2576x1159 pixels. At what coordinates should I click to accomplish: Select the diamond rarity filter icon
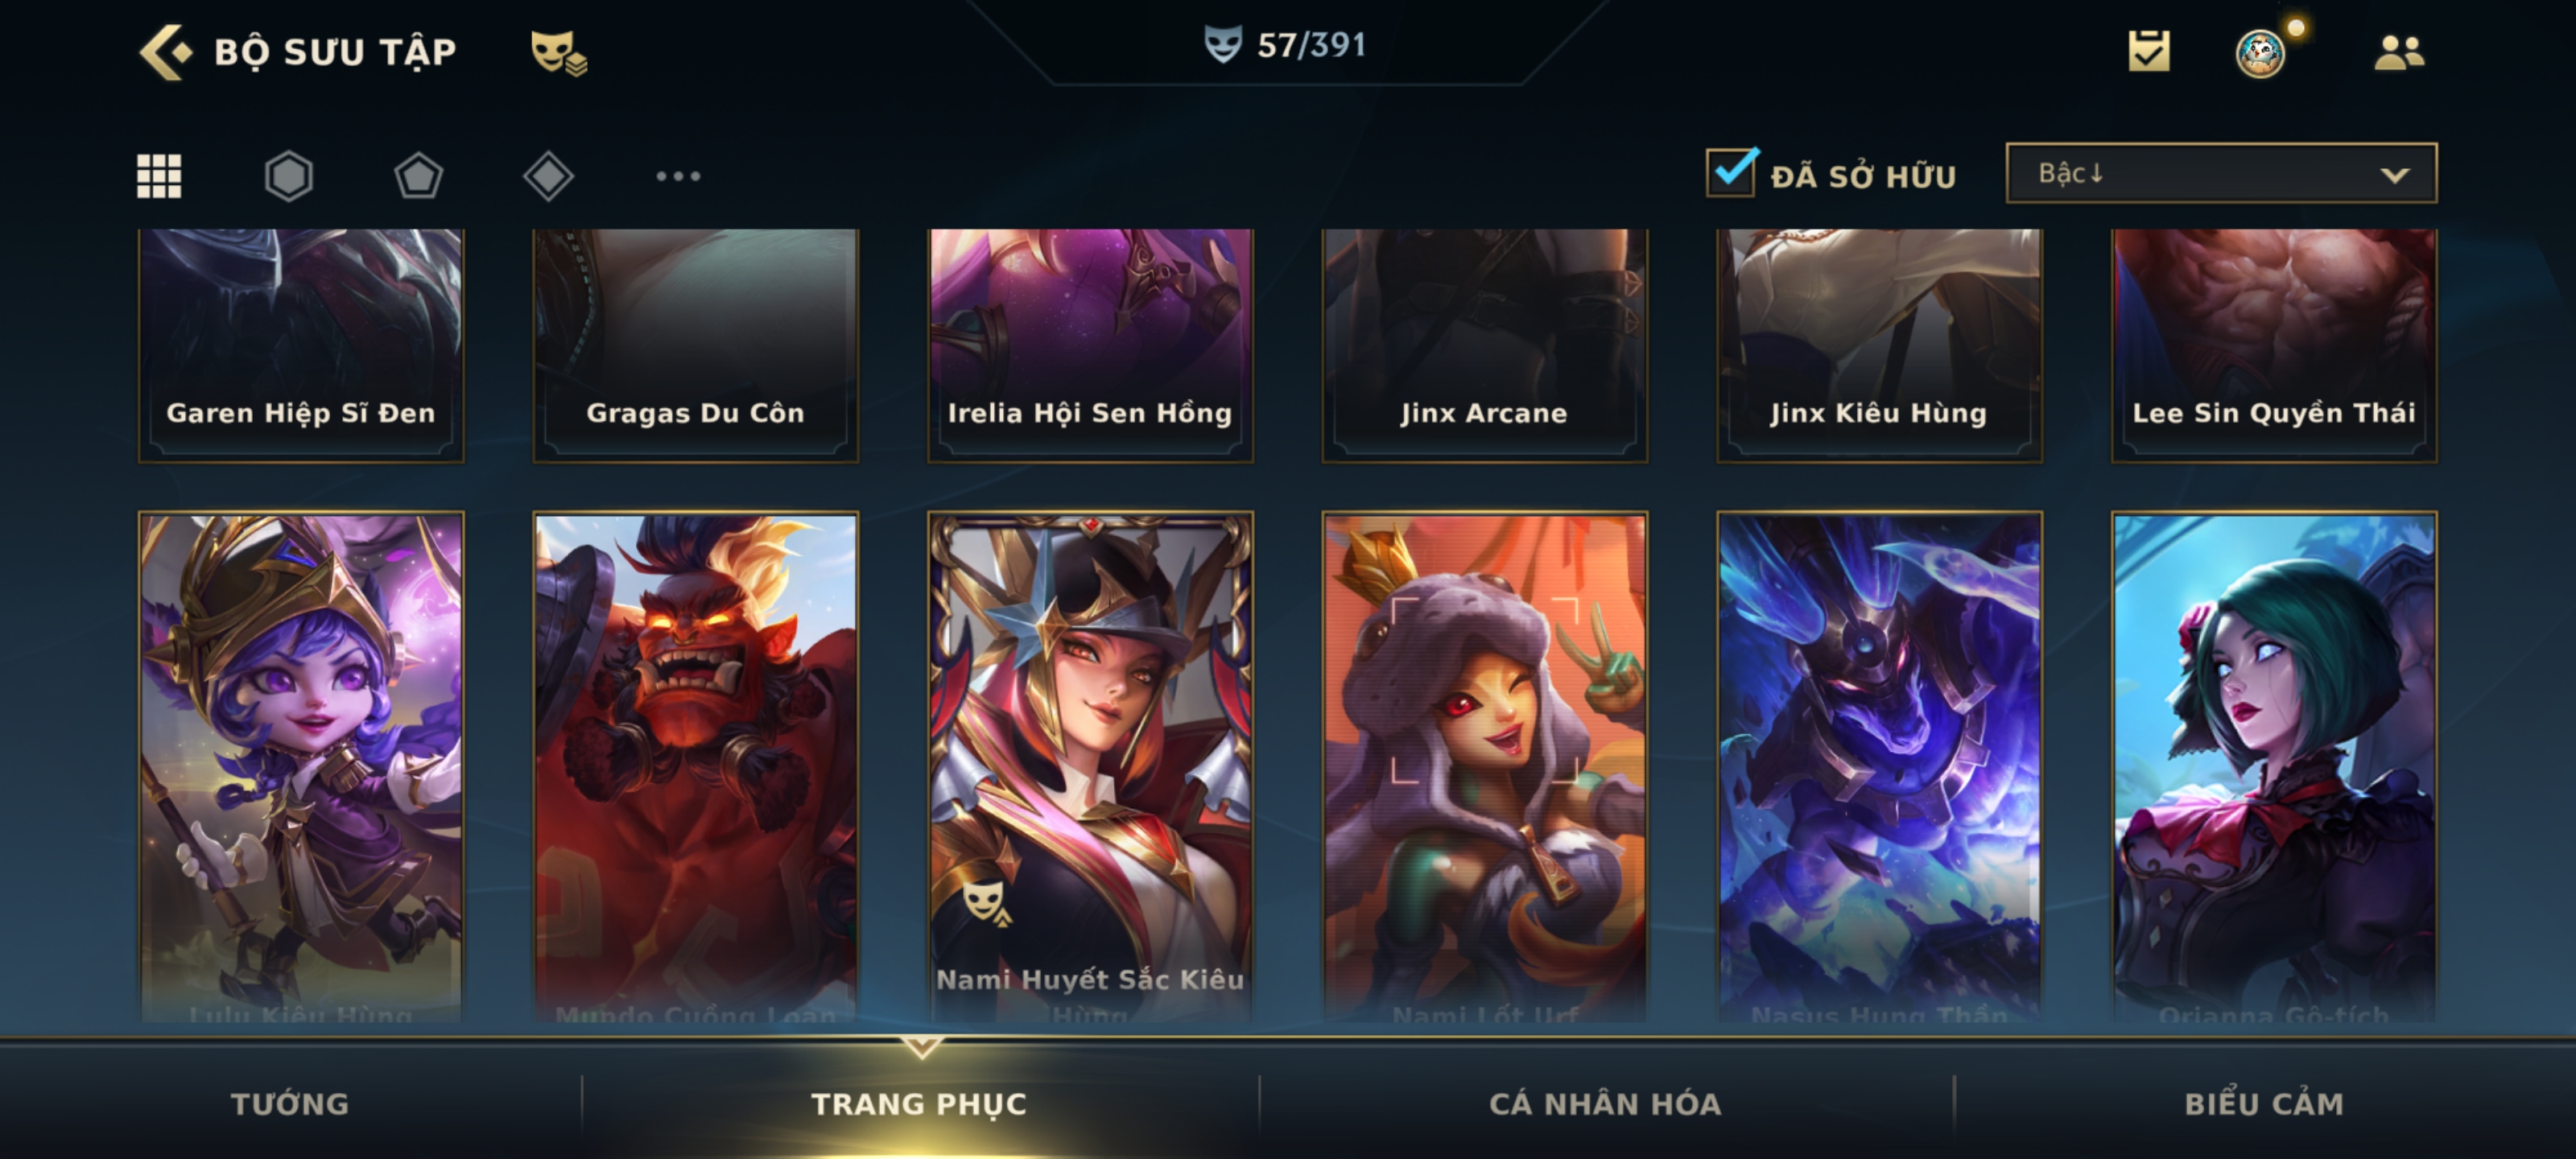click(x=548, y=176)
